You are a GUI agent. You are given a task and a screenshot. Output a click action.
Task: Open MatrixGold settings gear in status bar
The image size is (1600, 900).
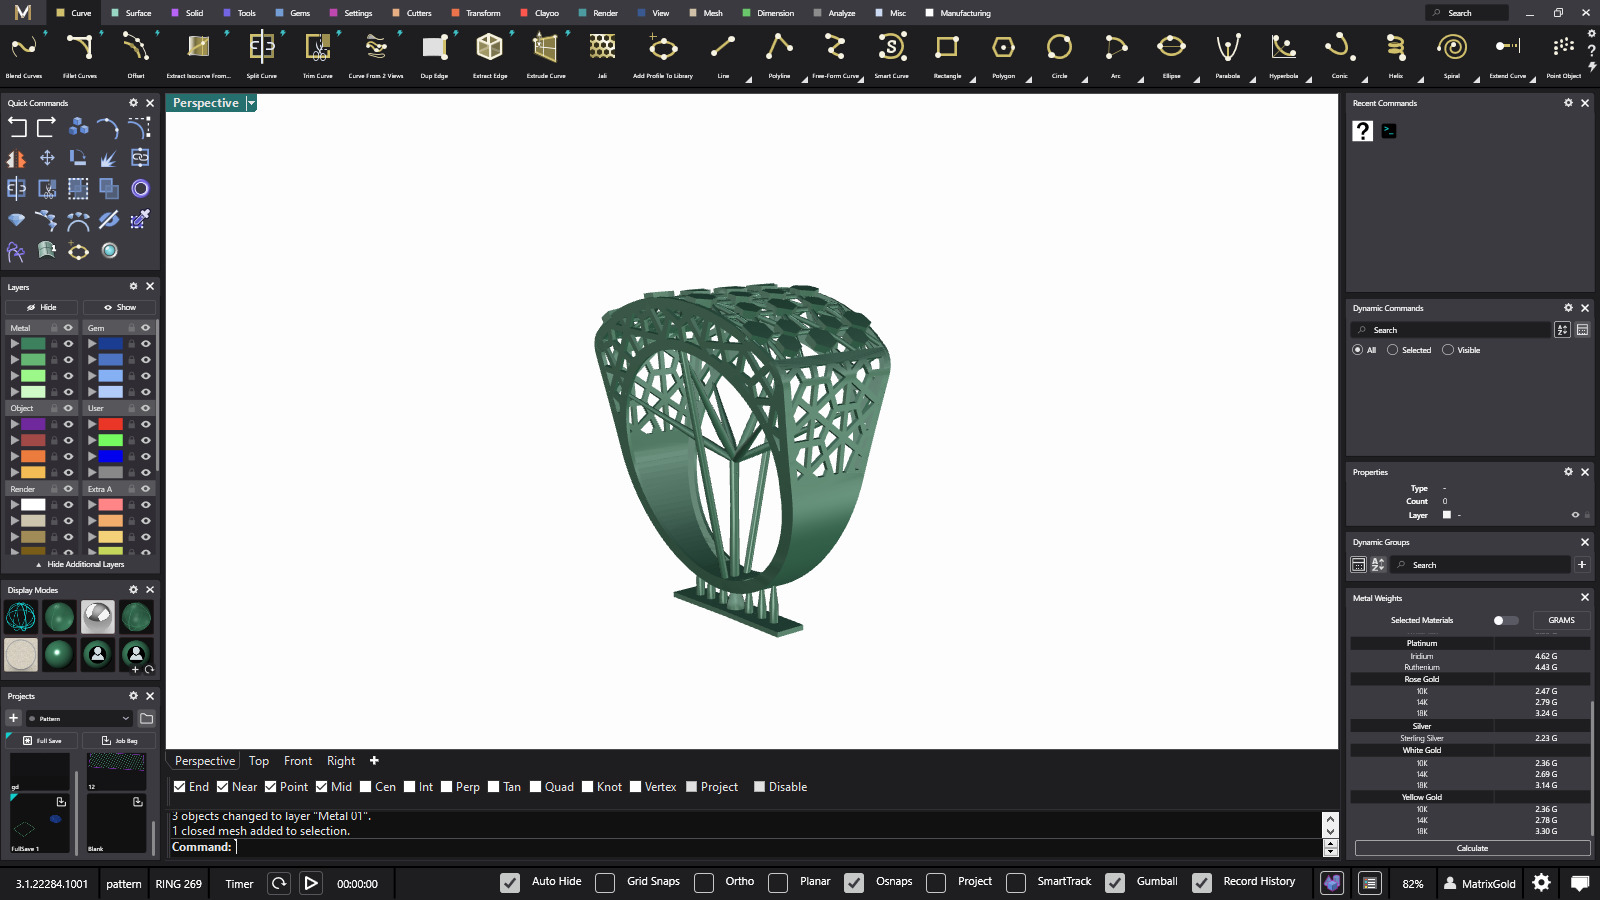tap(1541, 882)
